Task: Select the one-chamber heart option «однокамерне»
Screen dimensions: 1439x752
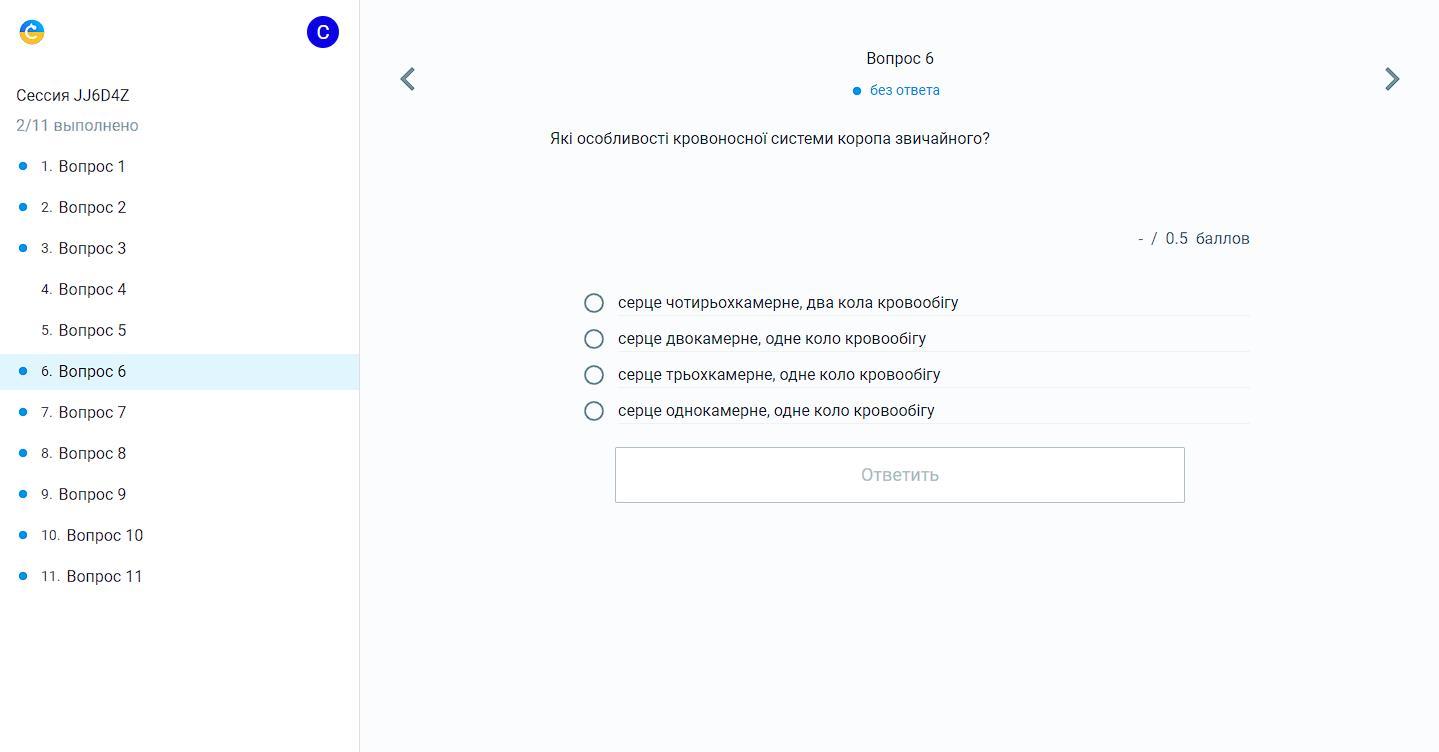Action: point(594,411)
